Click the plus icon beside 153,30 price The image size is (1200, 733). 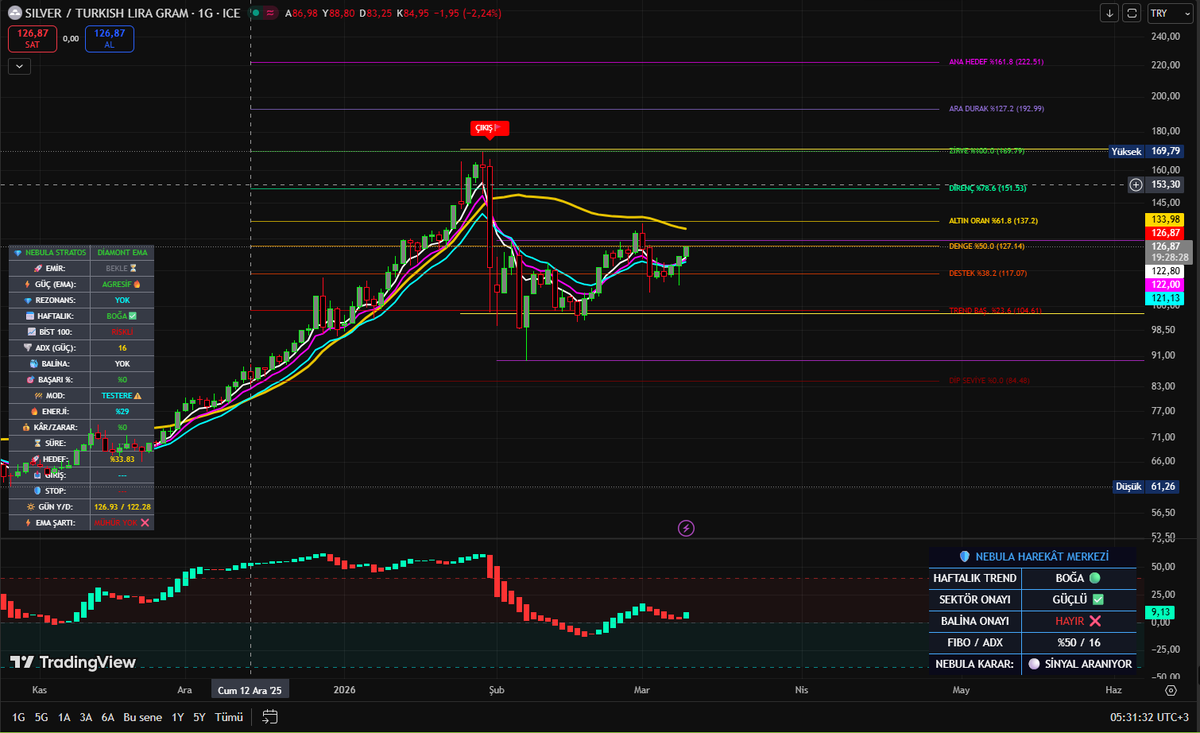click(1135, 185)
